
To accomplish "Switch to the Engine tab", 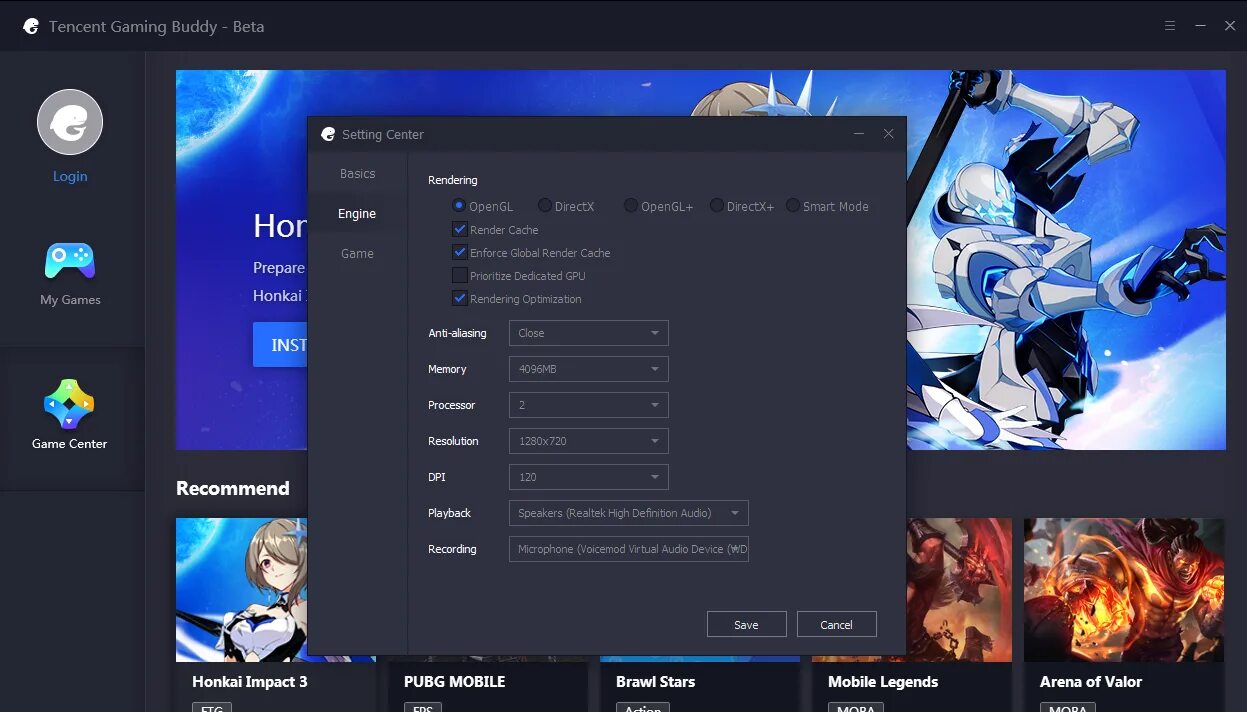I will [357, 214].
